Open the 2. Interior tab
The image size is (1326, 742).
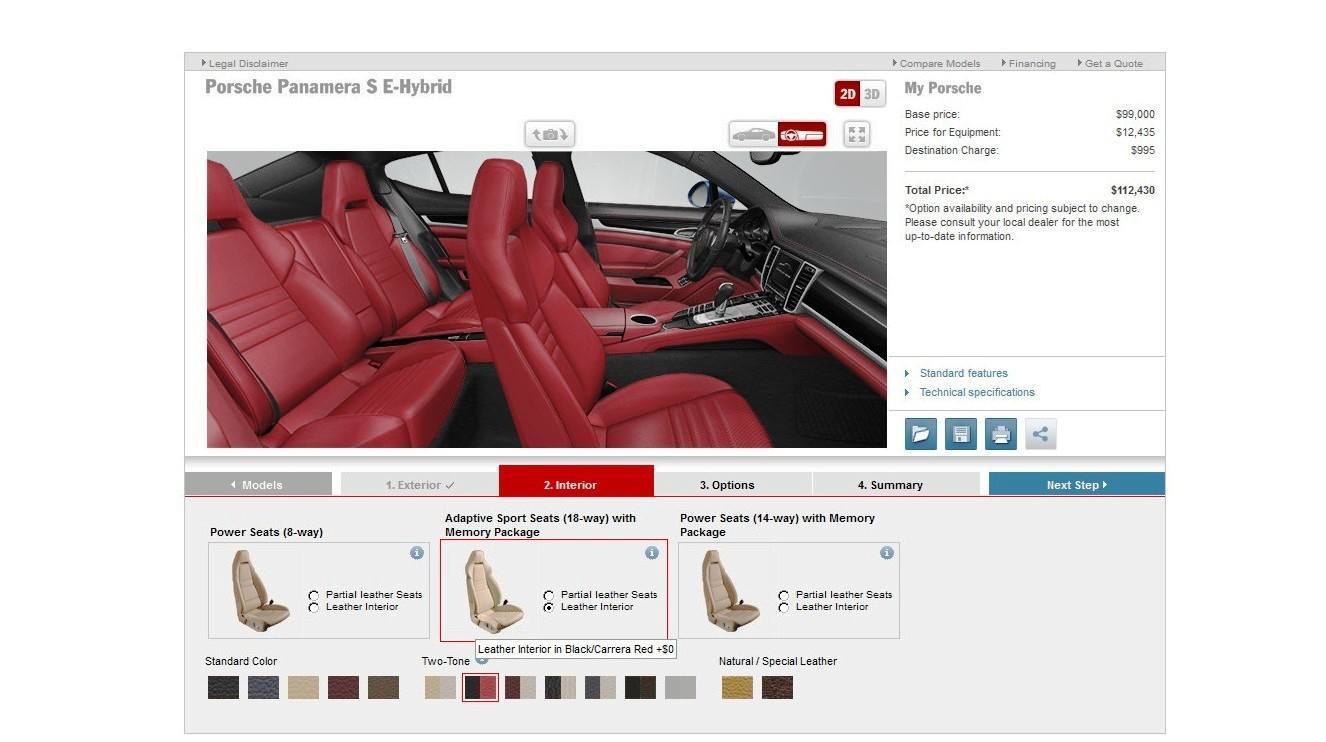pos(576,480)
